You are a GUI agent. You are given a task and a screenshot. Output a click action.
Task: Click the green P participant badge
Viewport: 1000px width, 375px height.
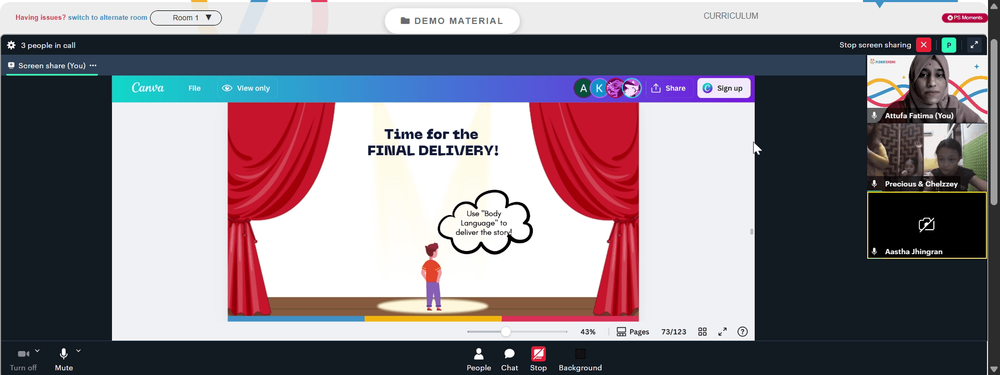click(x=948, y=45)
